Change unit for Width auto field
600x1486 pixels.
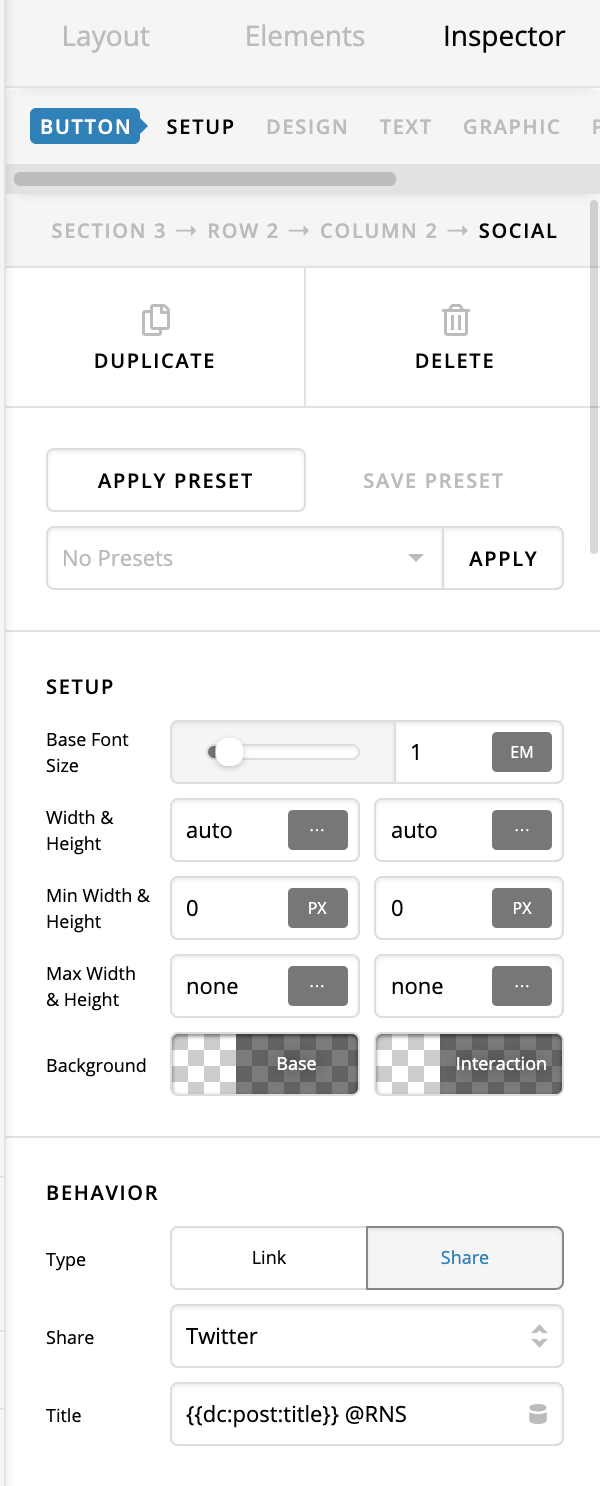point(317,830)
